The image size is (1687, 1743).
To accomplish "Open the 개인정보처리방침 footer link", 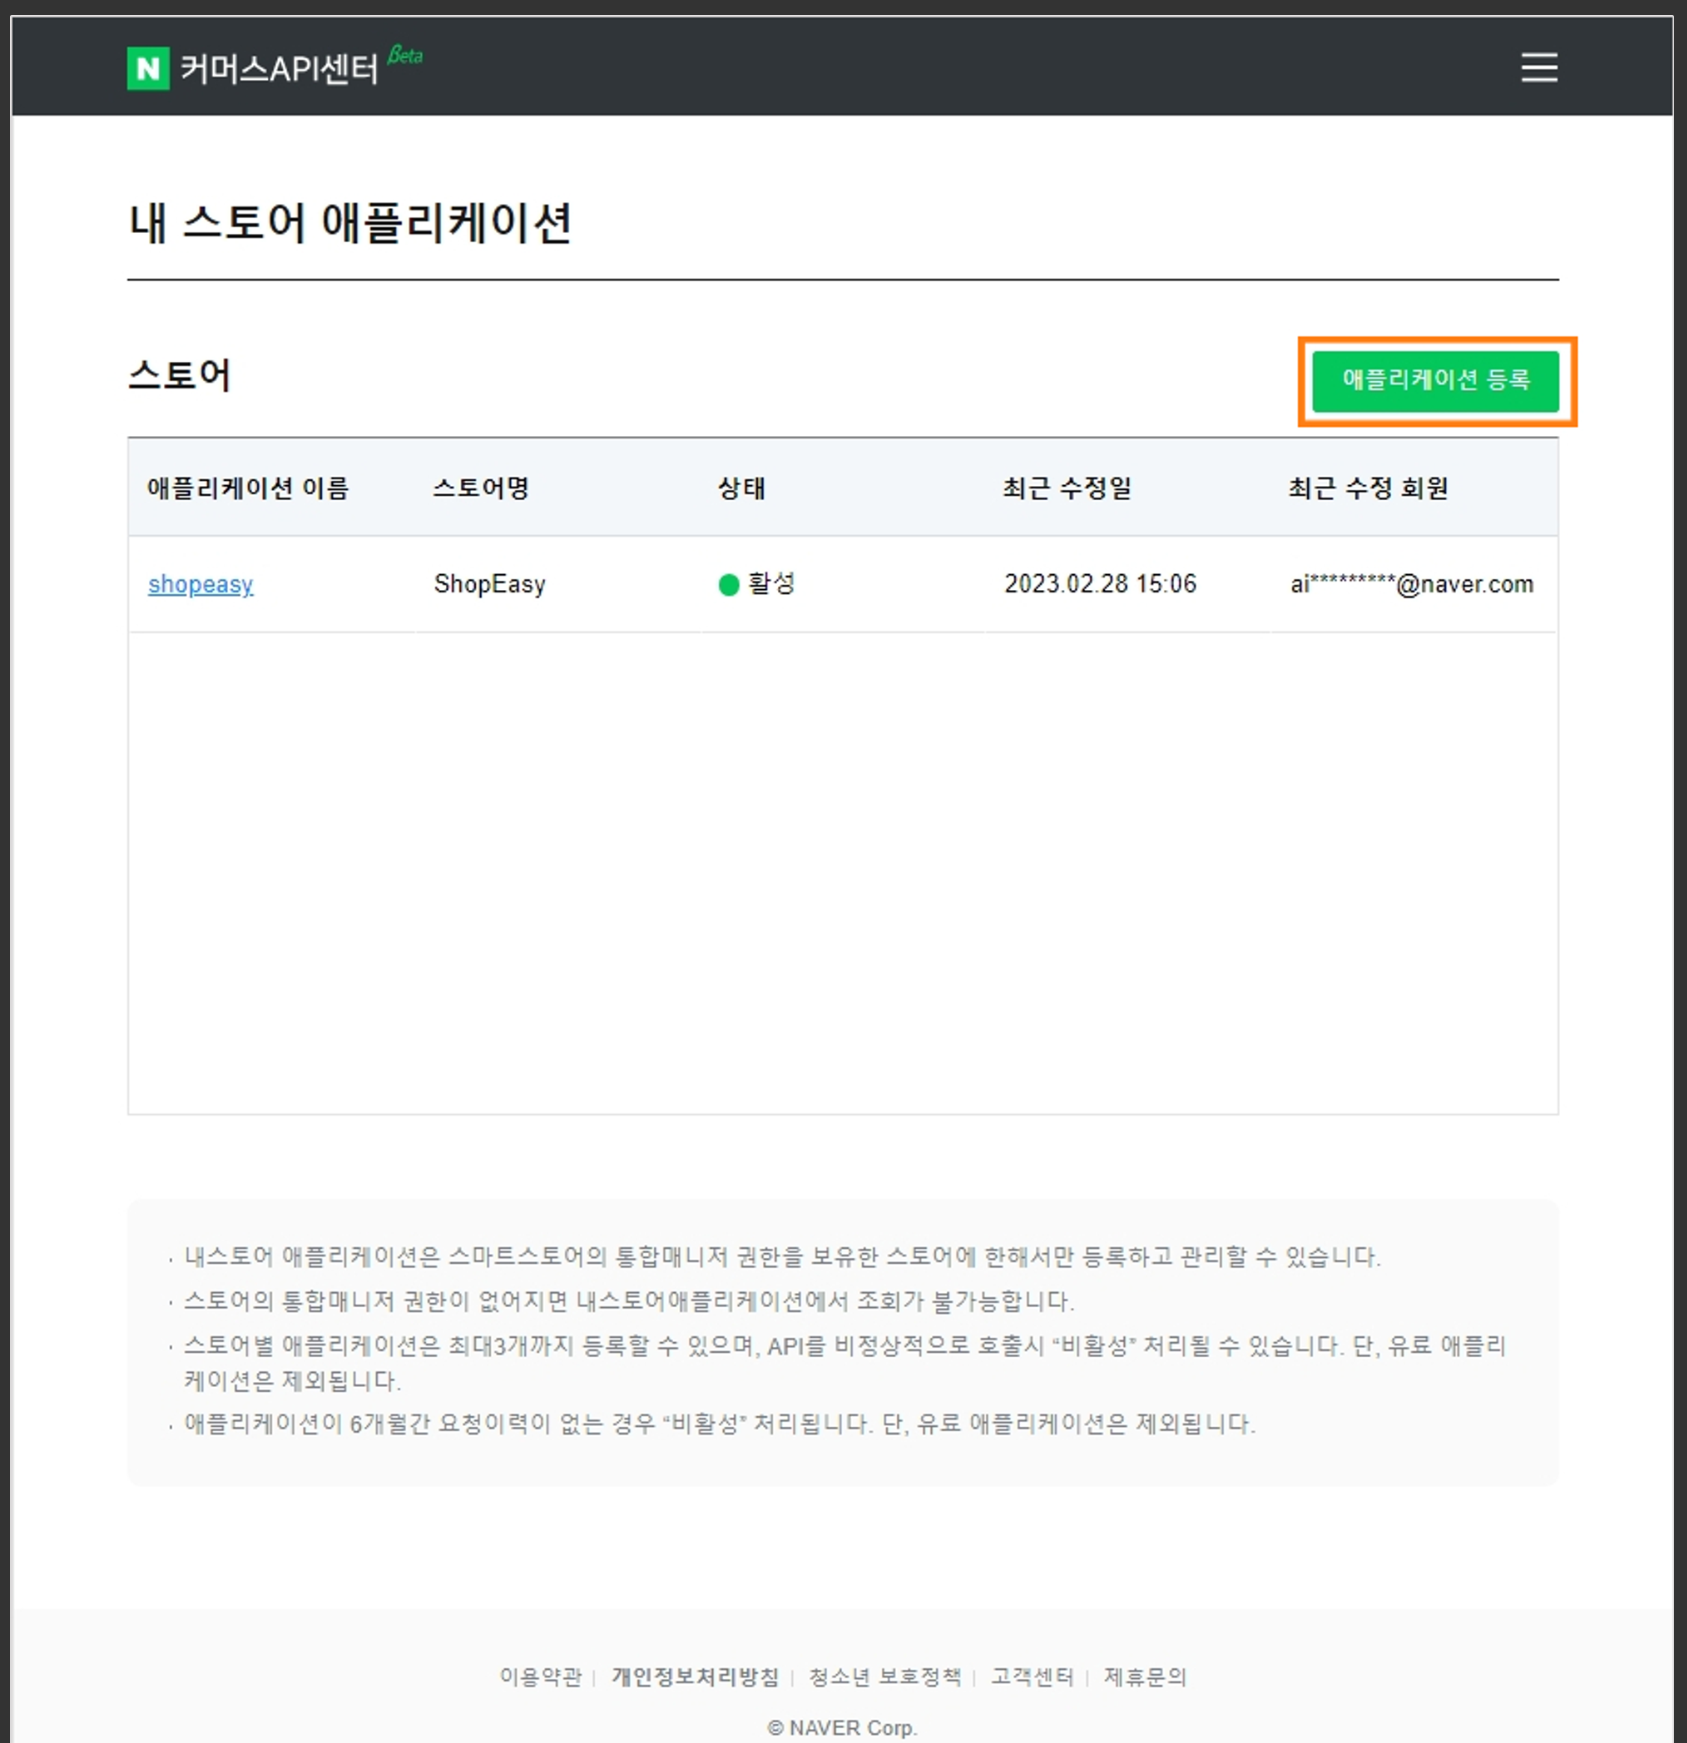I will point(695,1676).
